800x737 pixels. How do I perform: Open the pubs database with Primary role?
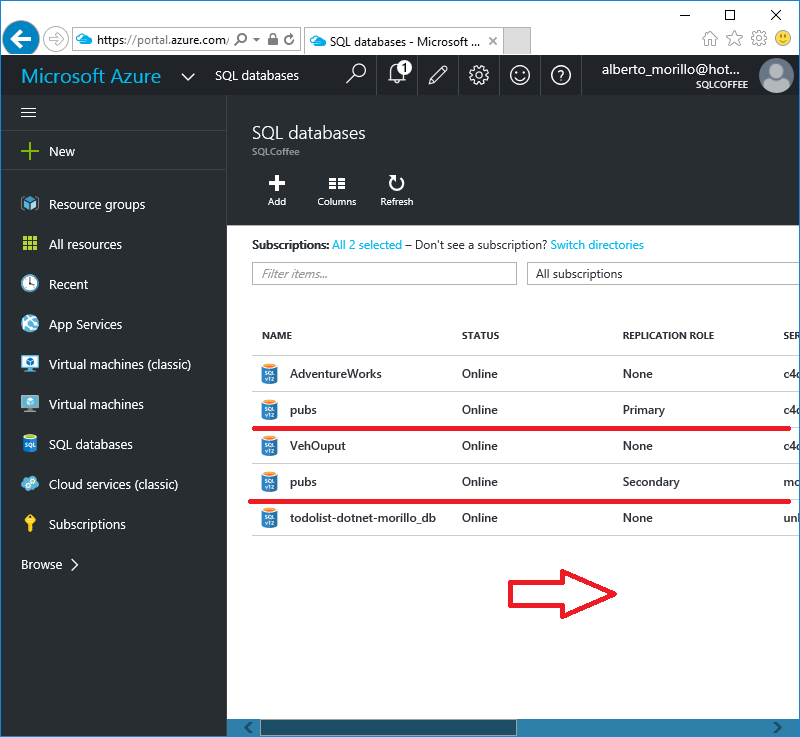(x=526, y=410)
